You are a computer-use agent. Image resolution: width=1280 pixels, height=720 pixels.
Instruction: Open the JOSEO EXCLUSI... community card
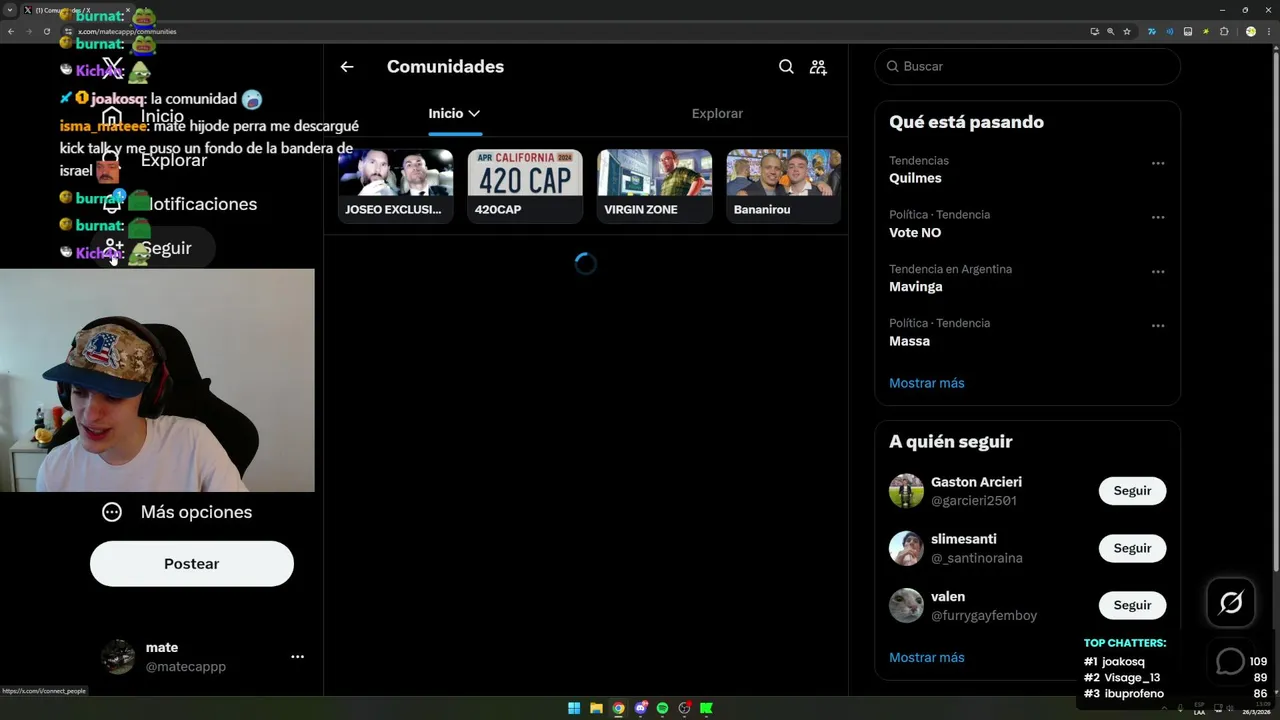click(396, 186)
